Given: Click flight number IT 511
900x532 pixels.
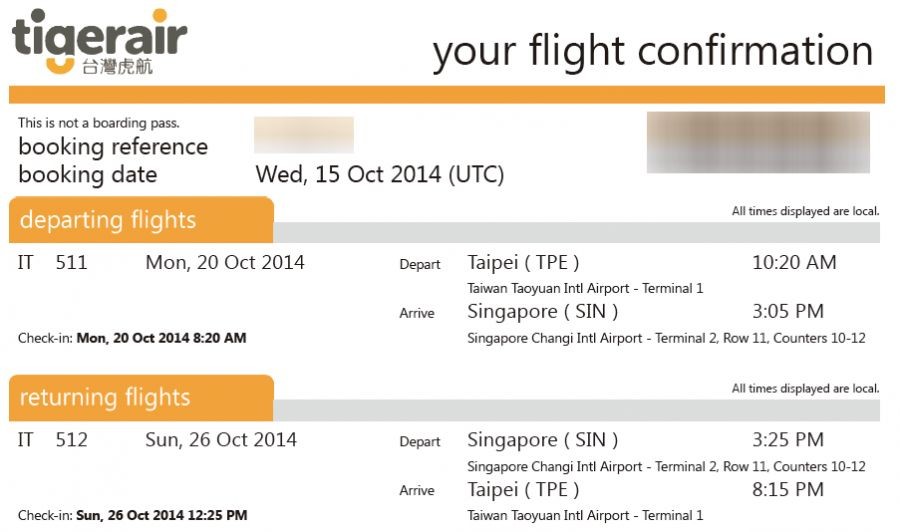Looking at the screenshot, I should (53, 263).
